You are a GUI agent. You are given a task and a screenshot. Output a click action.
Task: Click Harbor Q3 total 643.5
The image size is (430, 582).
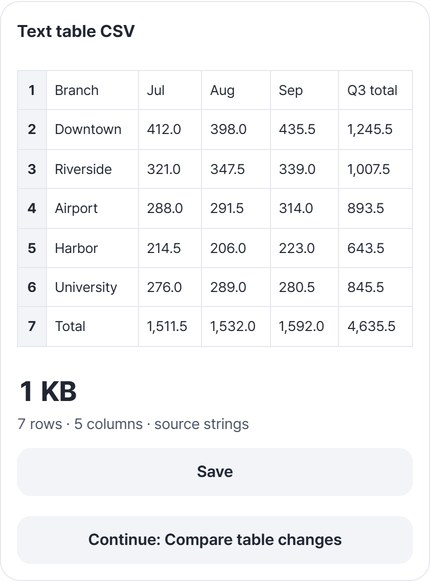375,248
